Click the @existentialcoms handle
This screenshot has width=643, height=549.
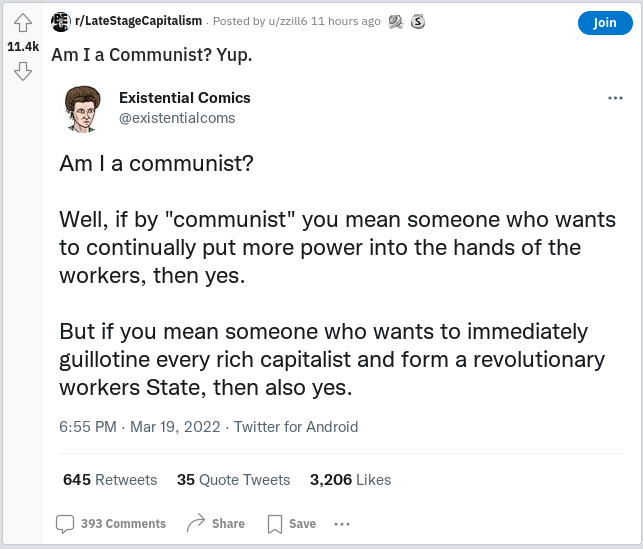point(177,118)
